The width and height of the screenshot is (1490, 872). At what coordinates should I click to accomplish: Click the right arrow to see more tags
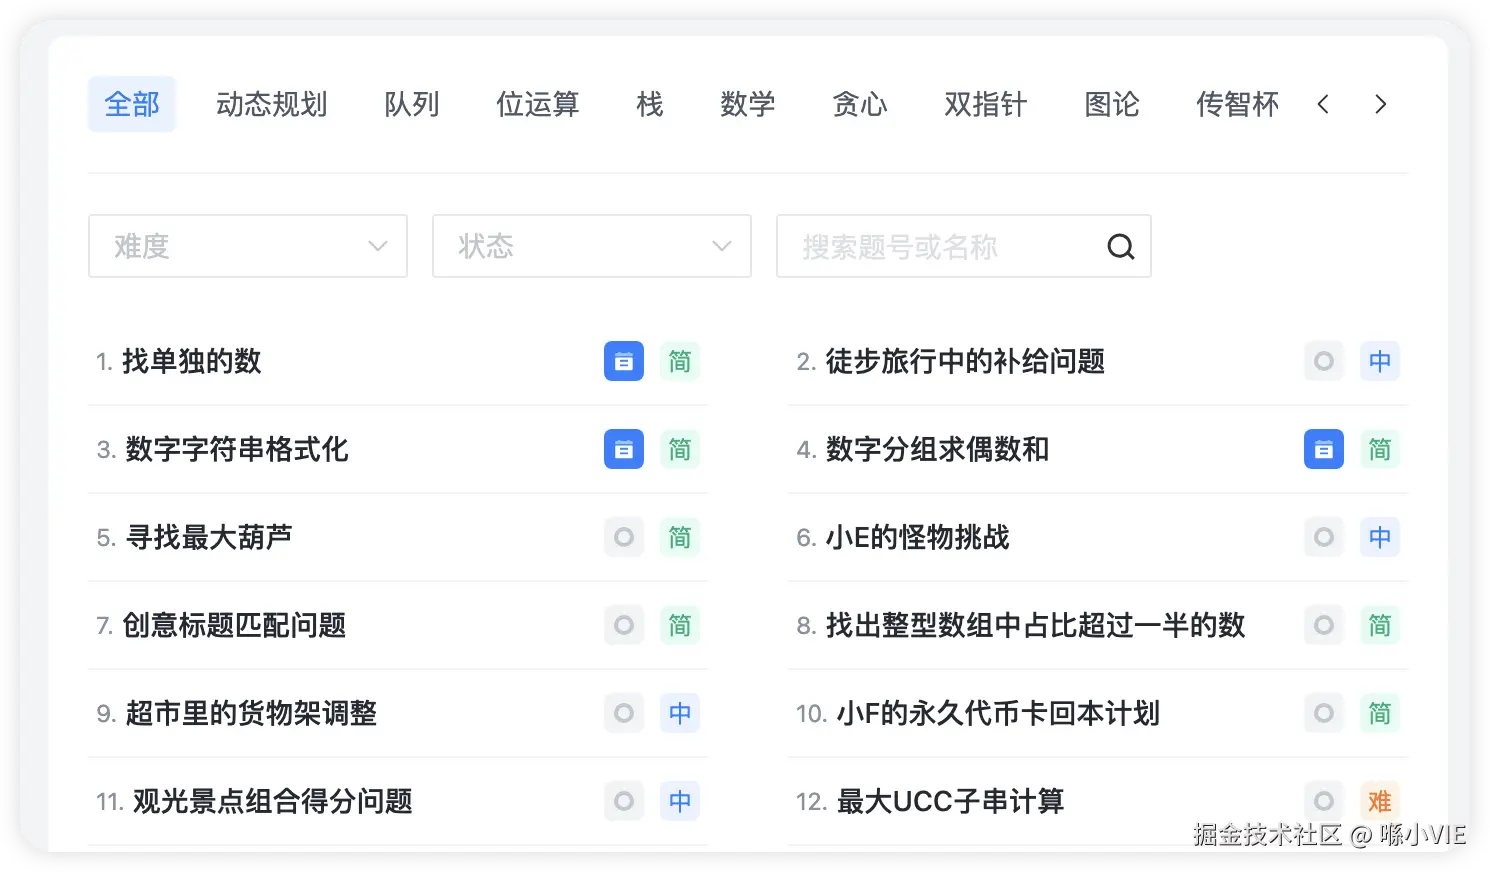[x=1380, y=104]
